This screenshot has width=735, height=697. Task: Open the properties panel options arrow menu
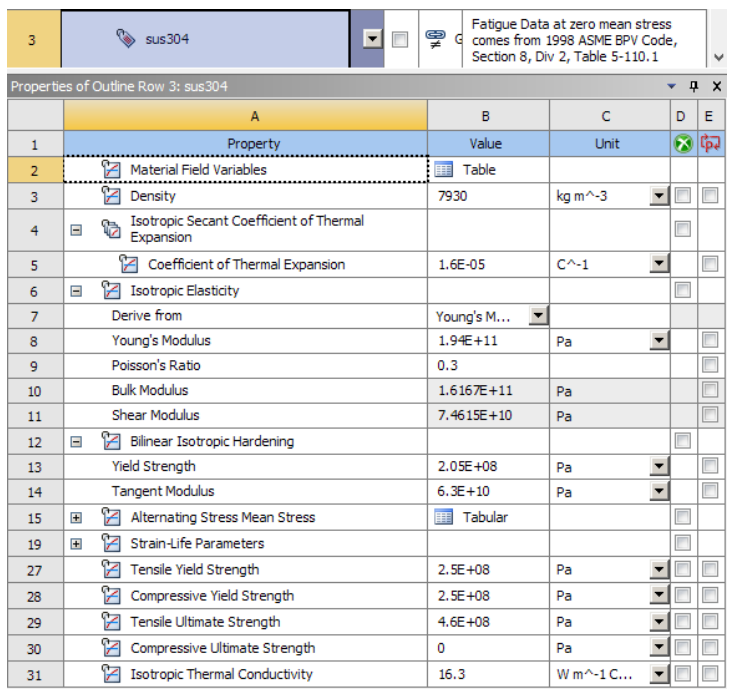(x=671, y=86)
